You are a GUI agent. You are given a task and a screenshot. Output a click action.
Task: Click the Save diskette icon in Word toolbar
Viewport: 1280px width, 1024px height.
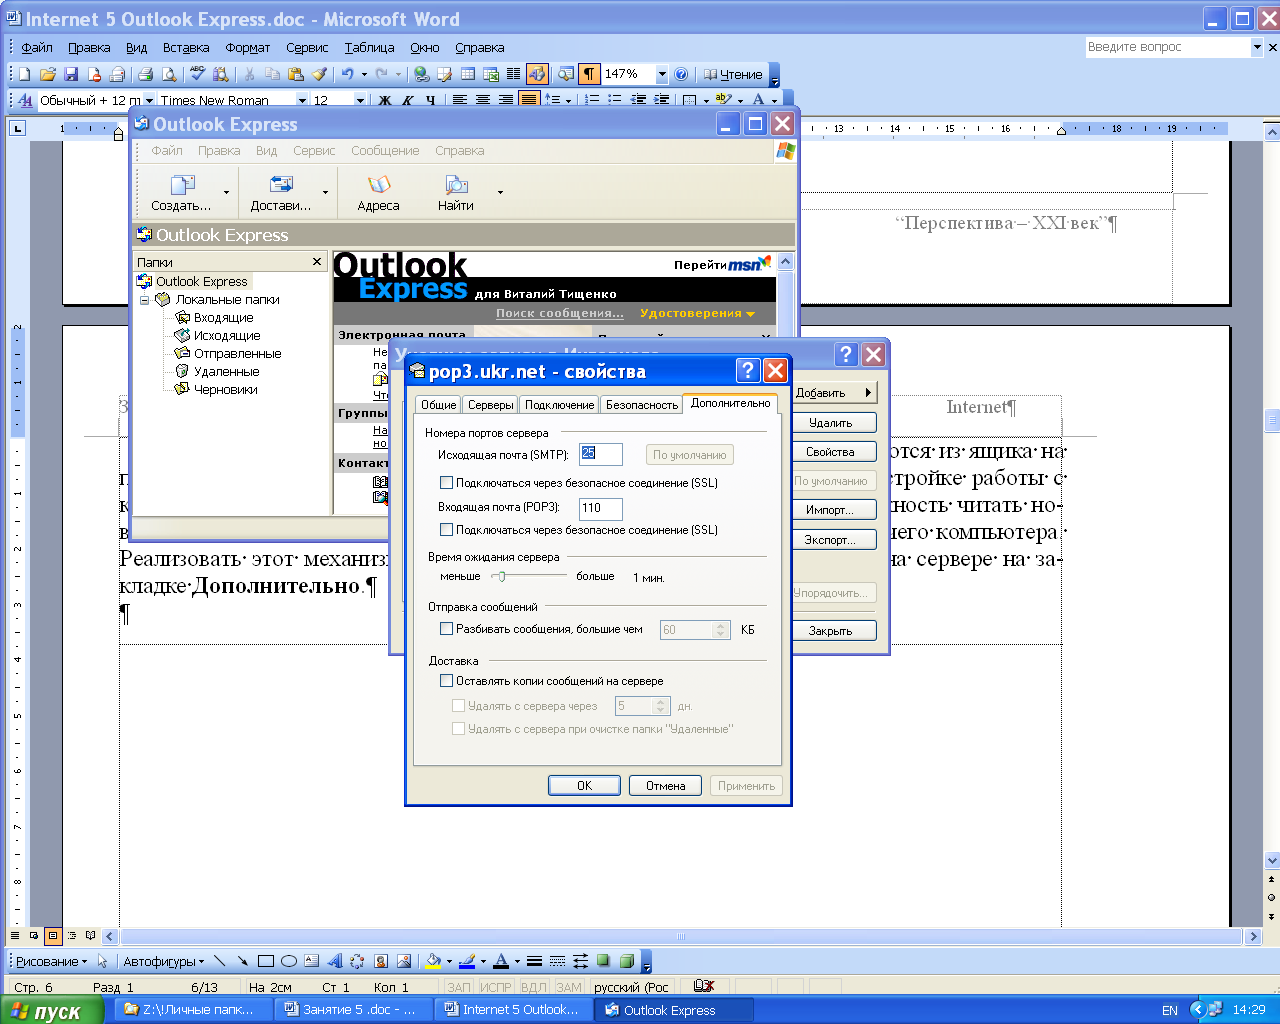(71, 74)
